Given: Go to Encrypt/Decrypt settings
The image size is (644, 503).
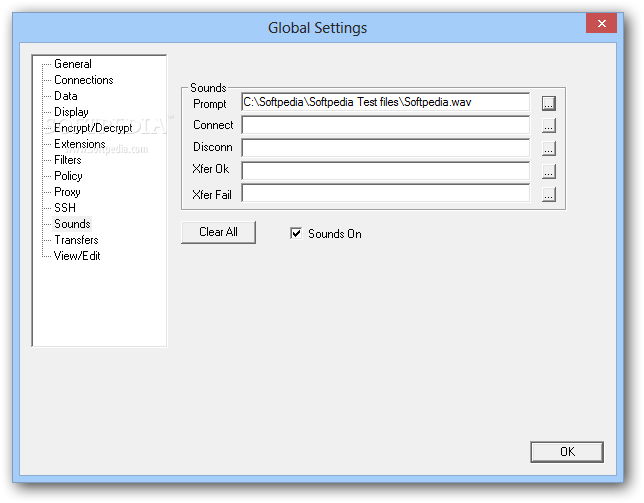Looking at the screenshot, I should click(93, 128).
